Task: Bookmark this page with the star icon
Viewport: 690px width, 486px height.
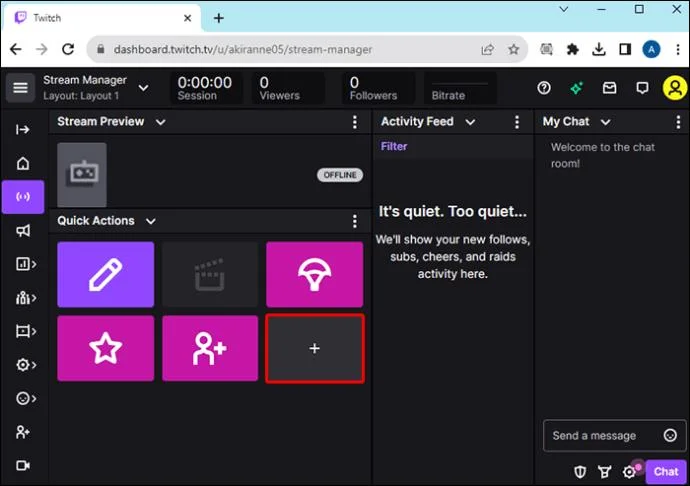Action: pyautogui.click(x=514, y=49)
